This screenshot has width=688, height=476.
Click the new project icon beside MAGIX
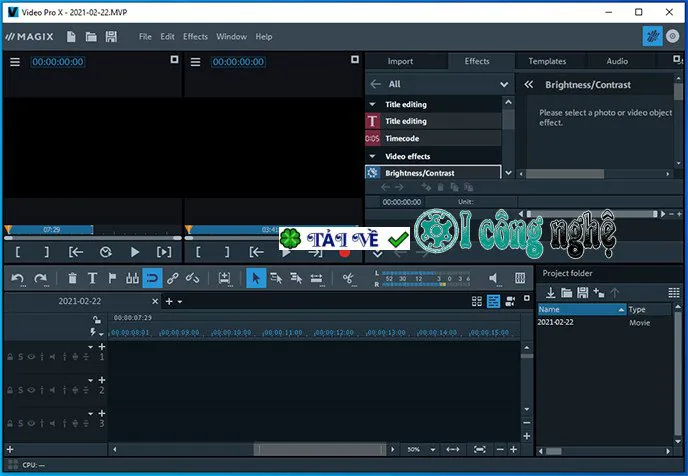tap(71, 37)
